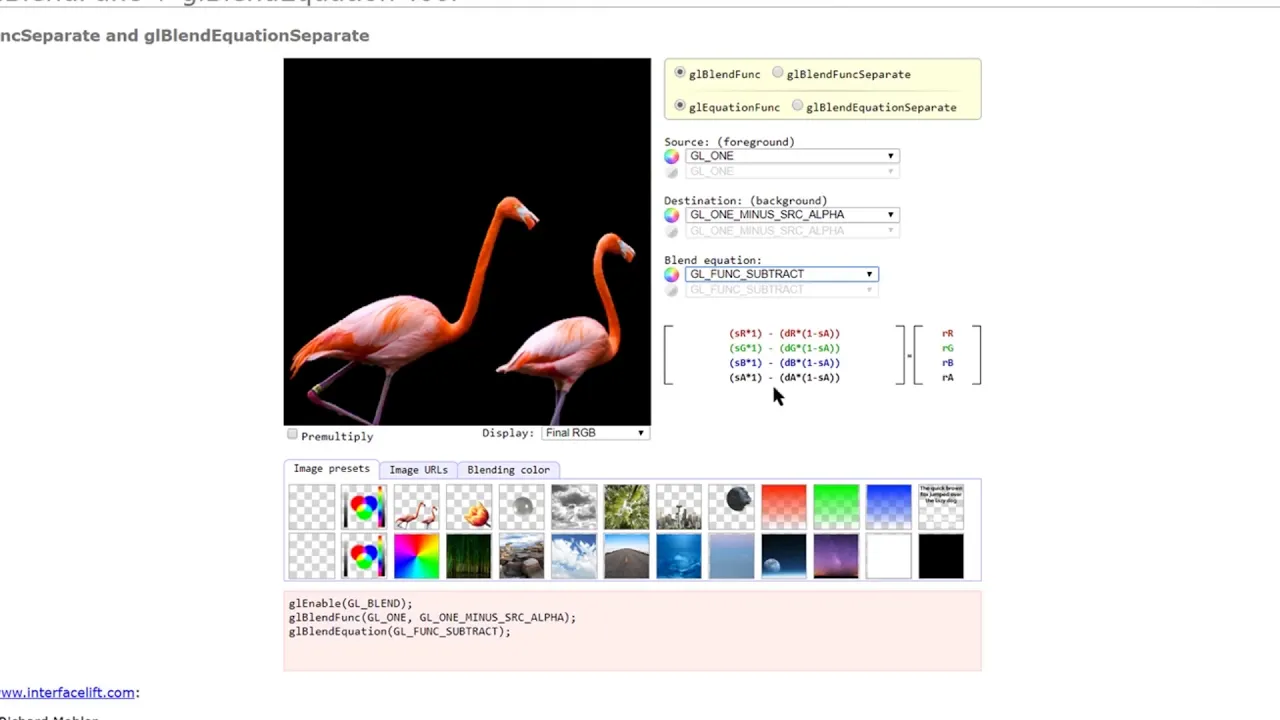This screenshot has height=720, width=1280.
Task: Click the rR result matrix entry
Action: [x=947, y=333]
